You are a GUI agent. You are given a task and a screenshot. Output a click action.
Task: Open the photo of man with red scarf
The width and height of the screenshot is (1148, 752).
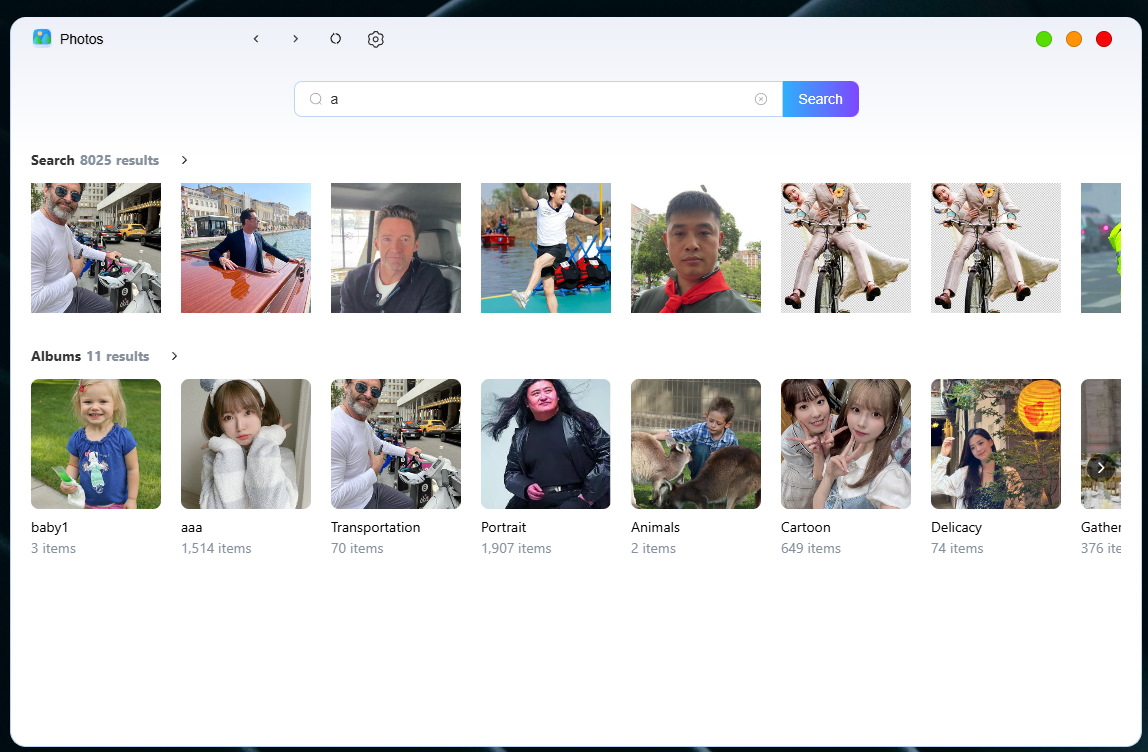[696, 247]
